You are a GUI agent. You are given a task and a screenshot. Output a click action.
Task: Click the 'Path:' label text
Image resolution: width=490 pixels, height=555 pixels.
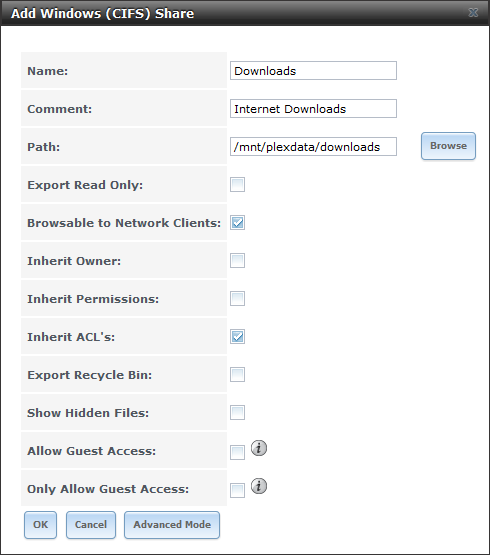(44, 147)
